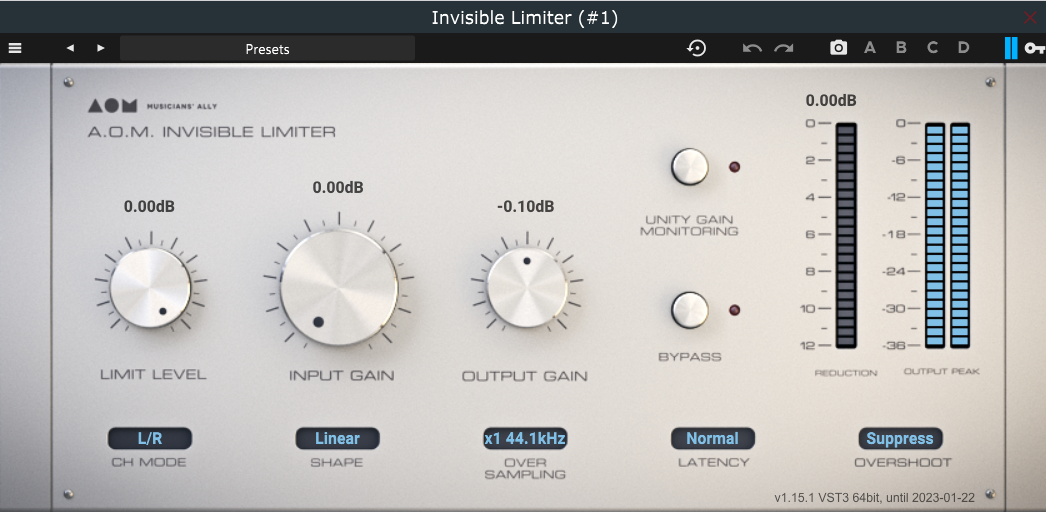
Task: Go to previous preset arrow
Action: click(x=70, y=48)
